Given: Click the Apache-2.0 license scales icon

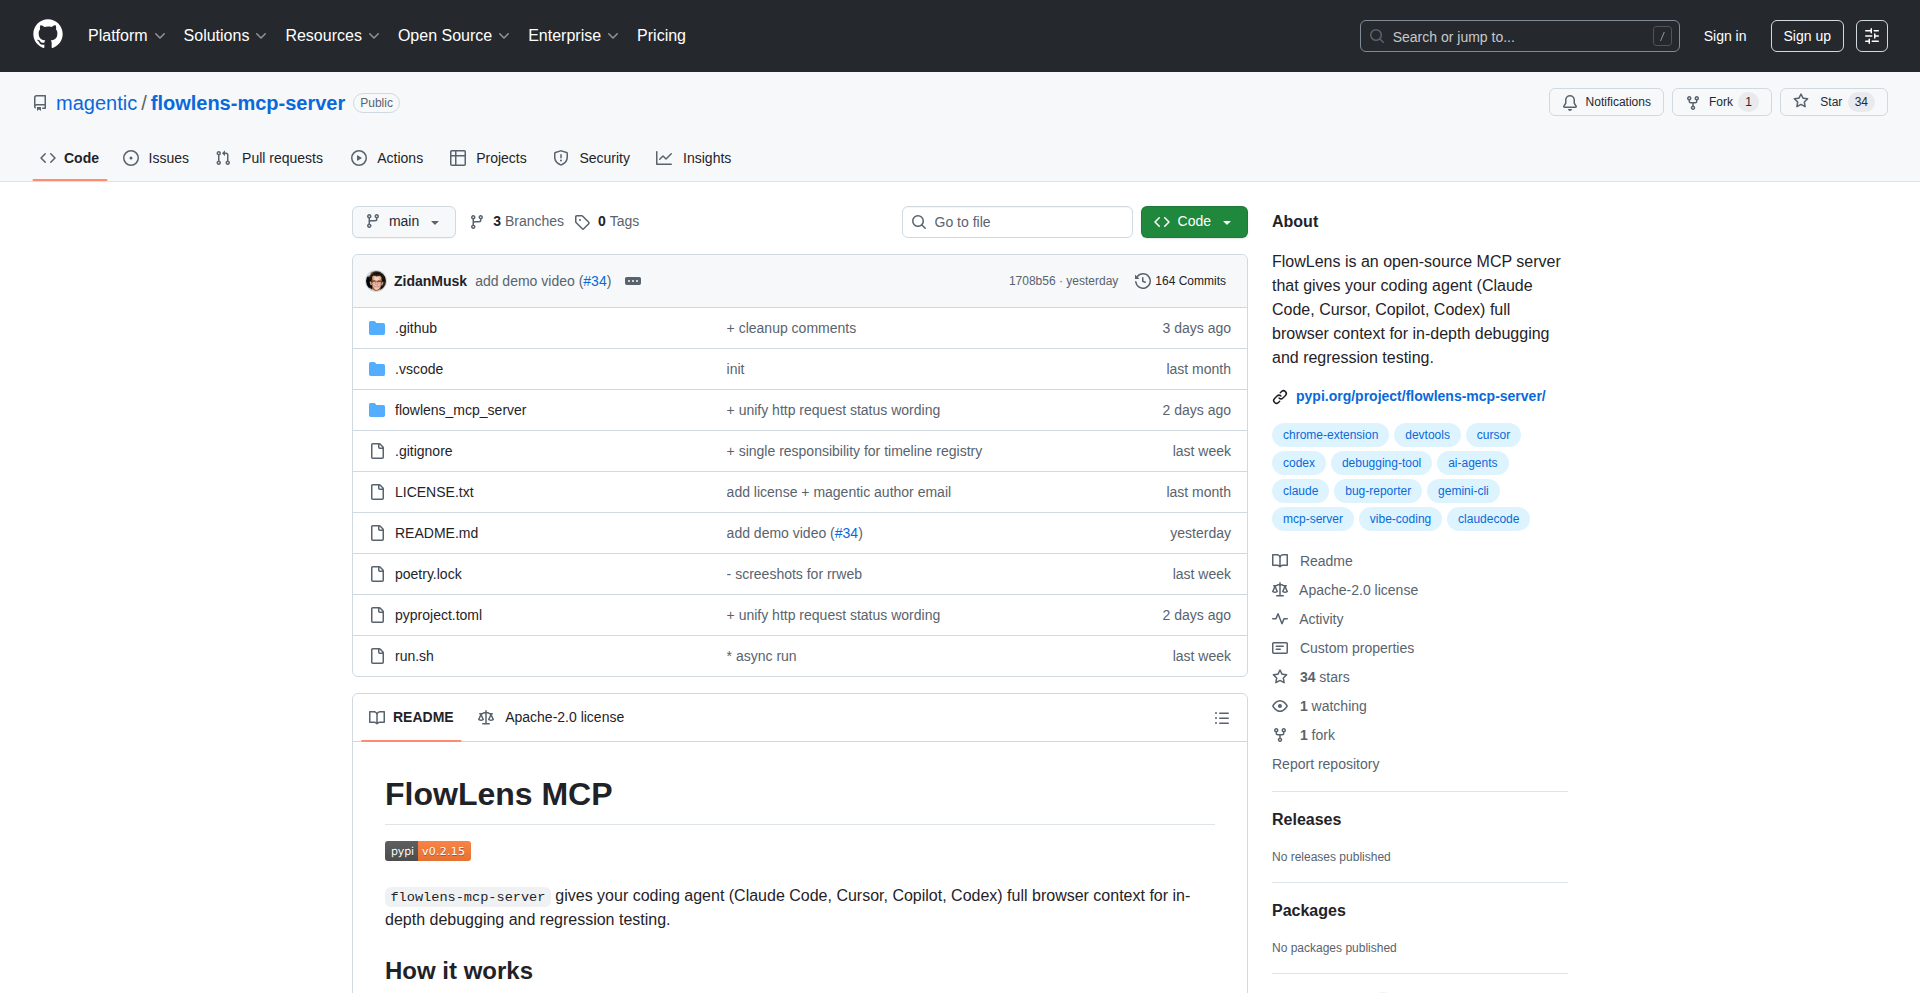Looking at the screenshot, I should pyautogui.click(x=1280, y=589).
